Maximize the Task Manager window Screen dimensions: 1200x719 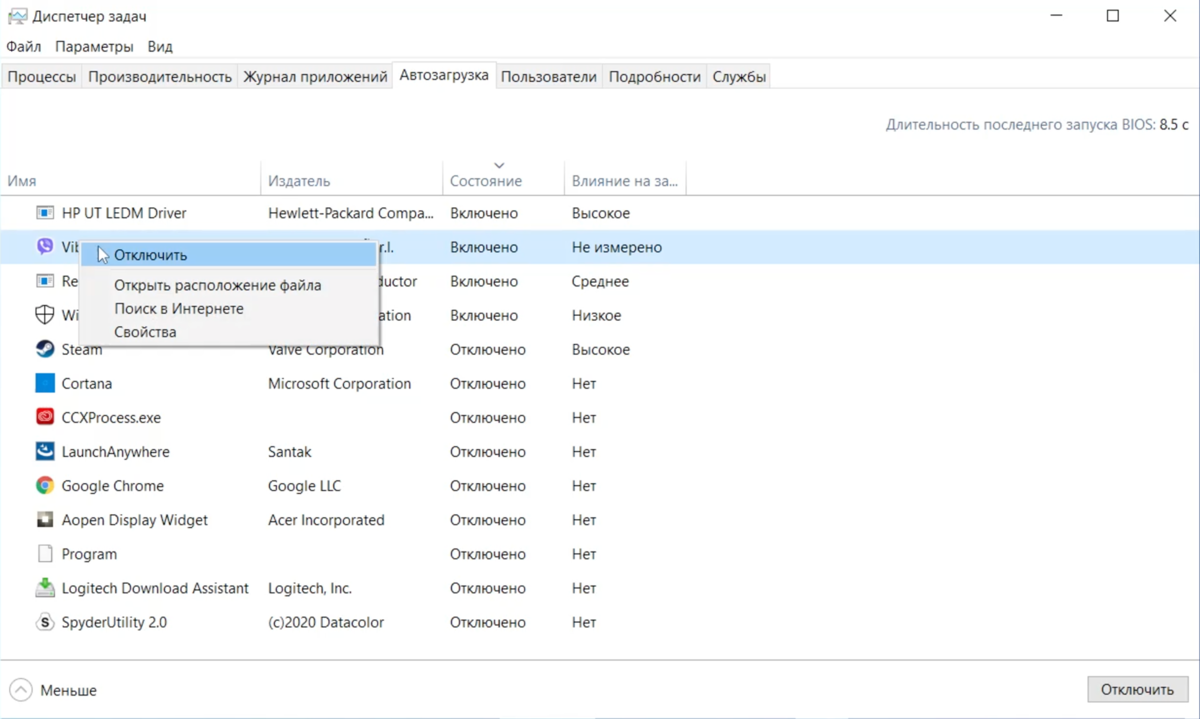1113,16
